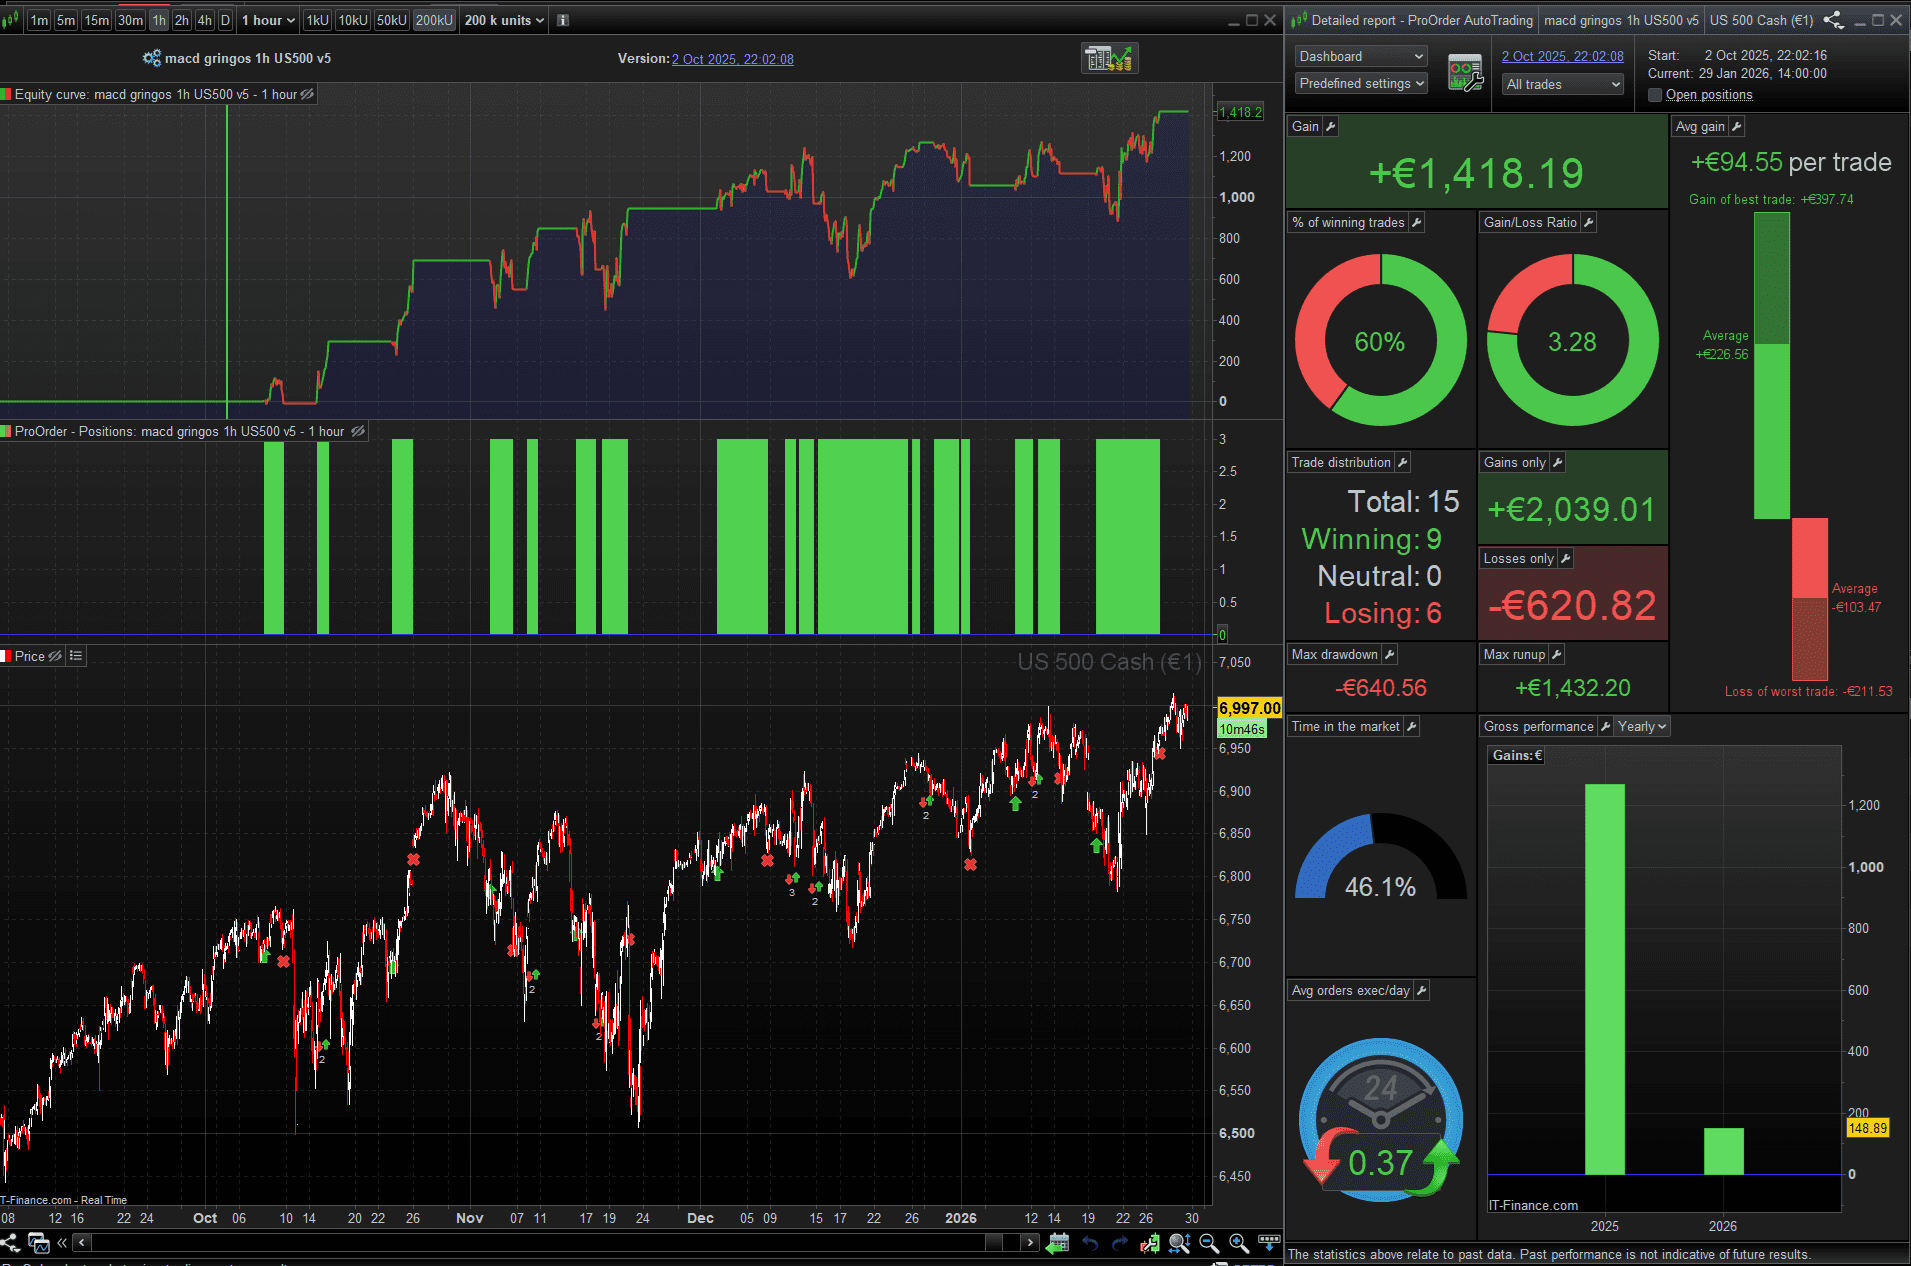The height and width of the screenshot is (1266, 1911).
Task: Open the calendar go-to-date icon
Action: (x=1057, y=1243)
